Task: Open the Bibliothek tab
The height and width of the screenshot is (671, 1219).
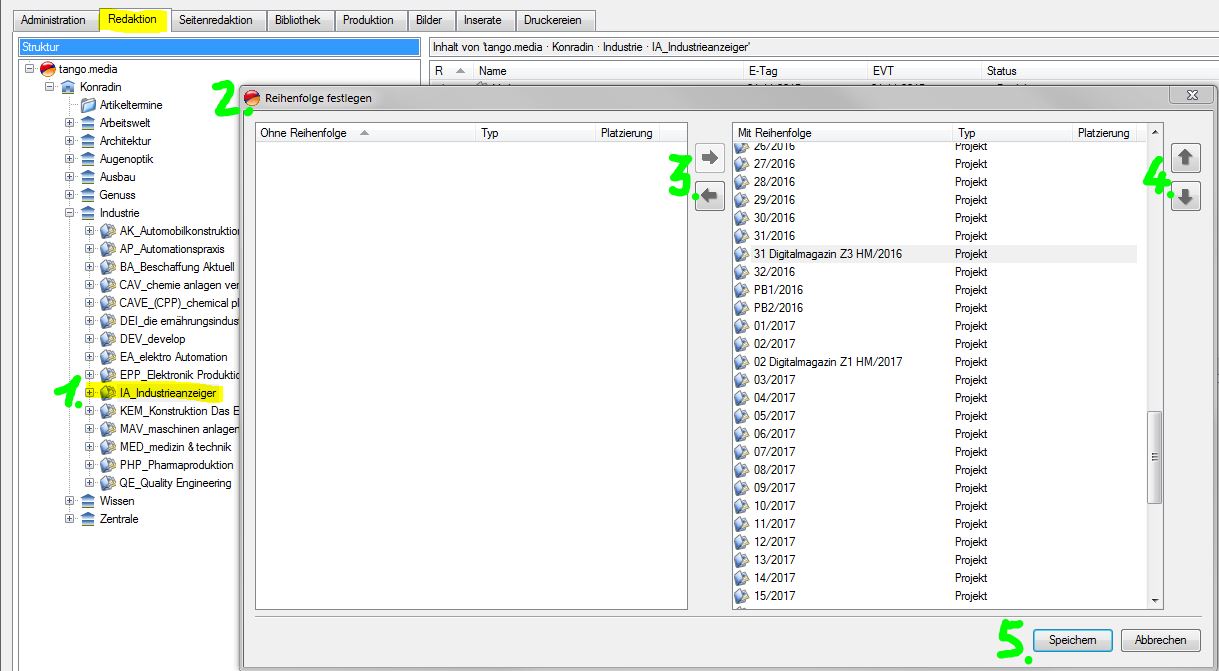Action: [298, 20]
